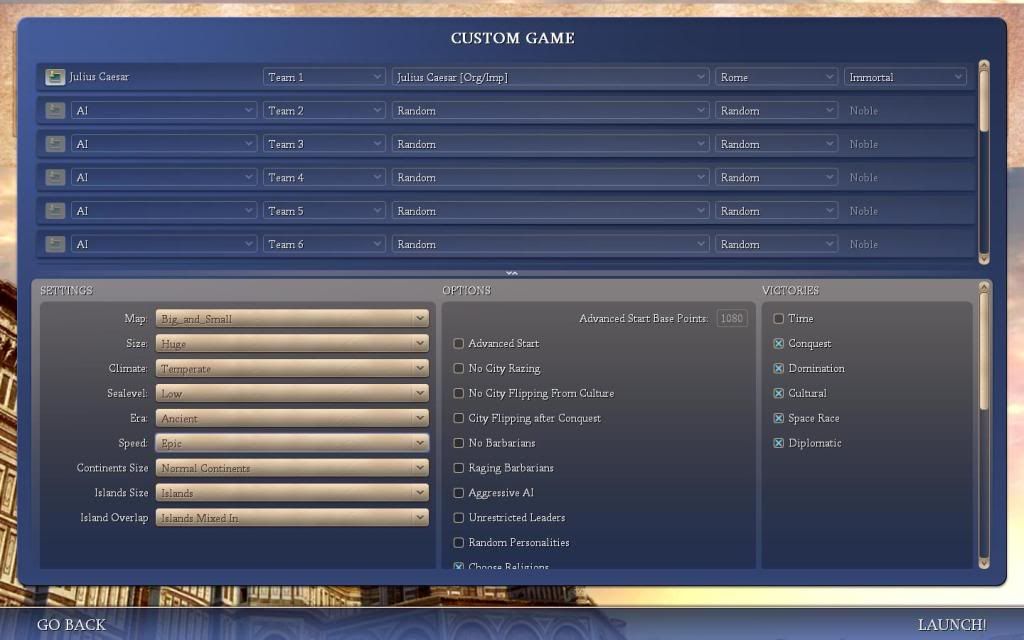Viewport: 1024px width, 640px height.
Task: Open the AI slot dropdown in the Team 5 row
Action: pos(163,210)
